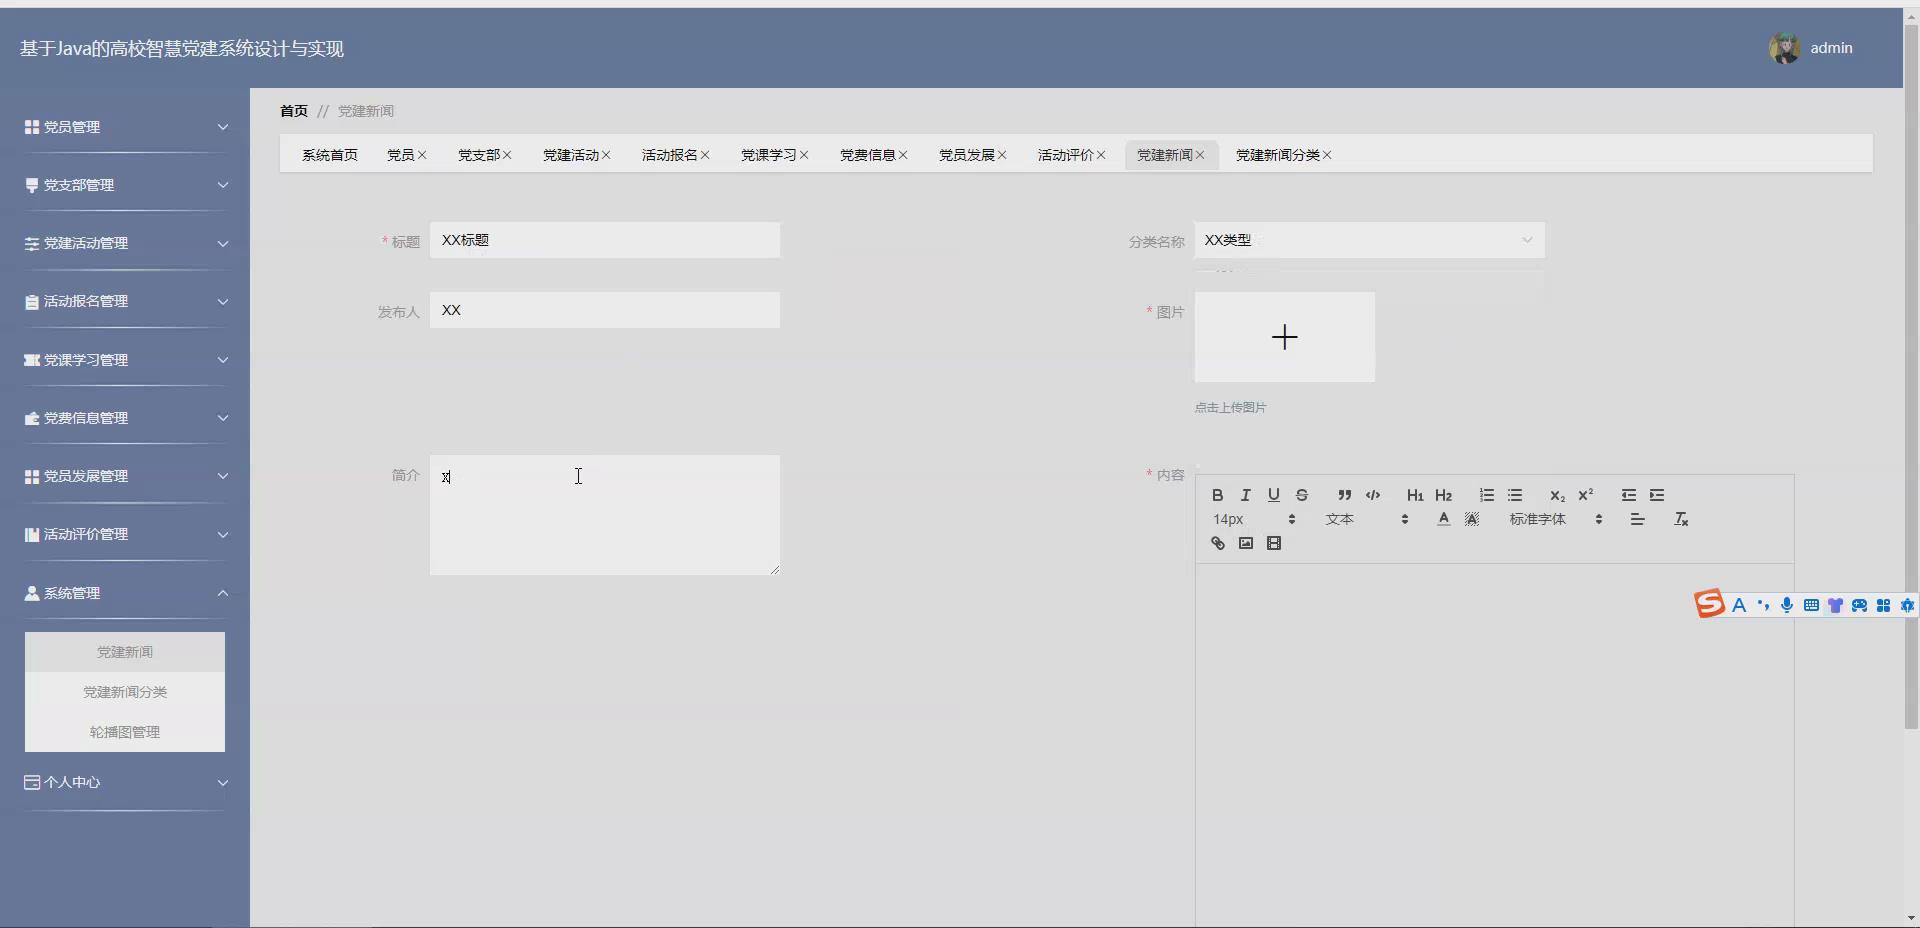Insert an image in editor
Viewport: 1920px width, 928px height.
tap(1245, 543)
